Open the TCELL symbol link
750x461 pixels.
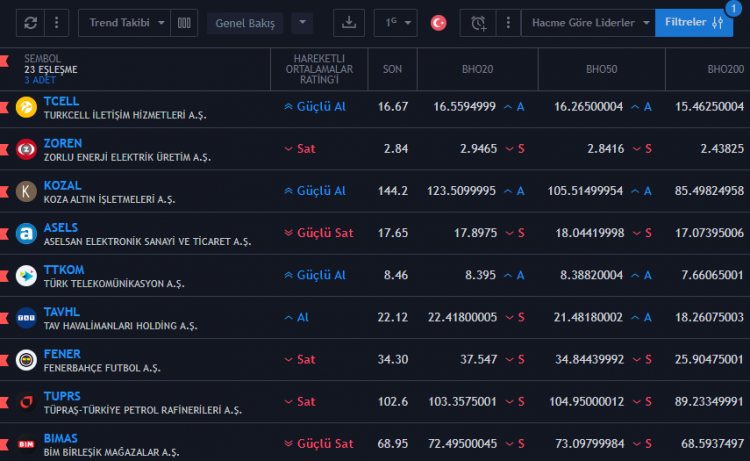61,101
